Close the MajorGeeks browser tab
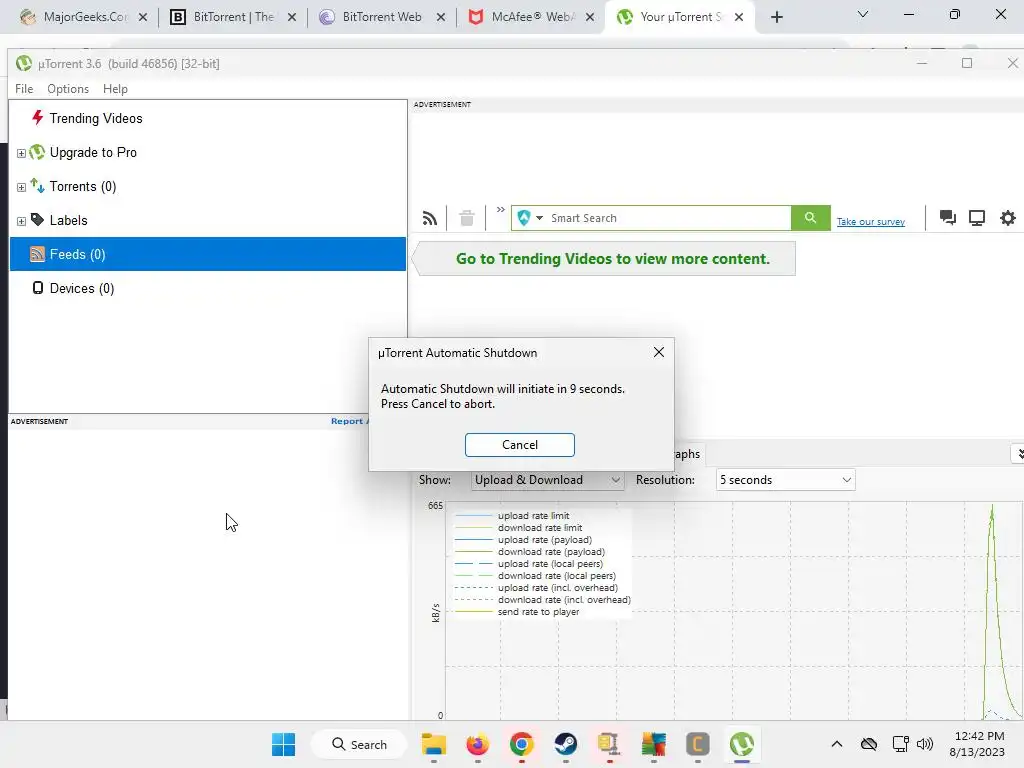This screenshot has height=768, width=1024. click(x=143, y=18)
